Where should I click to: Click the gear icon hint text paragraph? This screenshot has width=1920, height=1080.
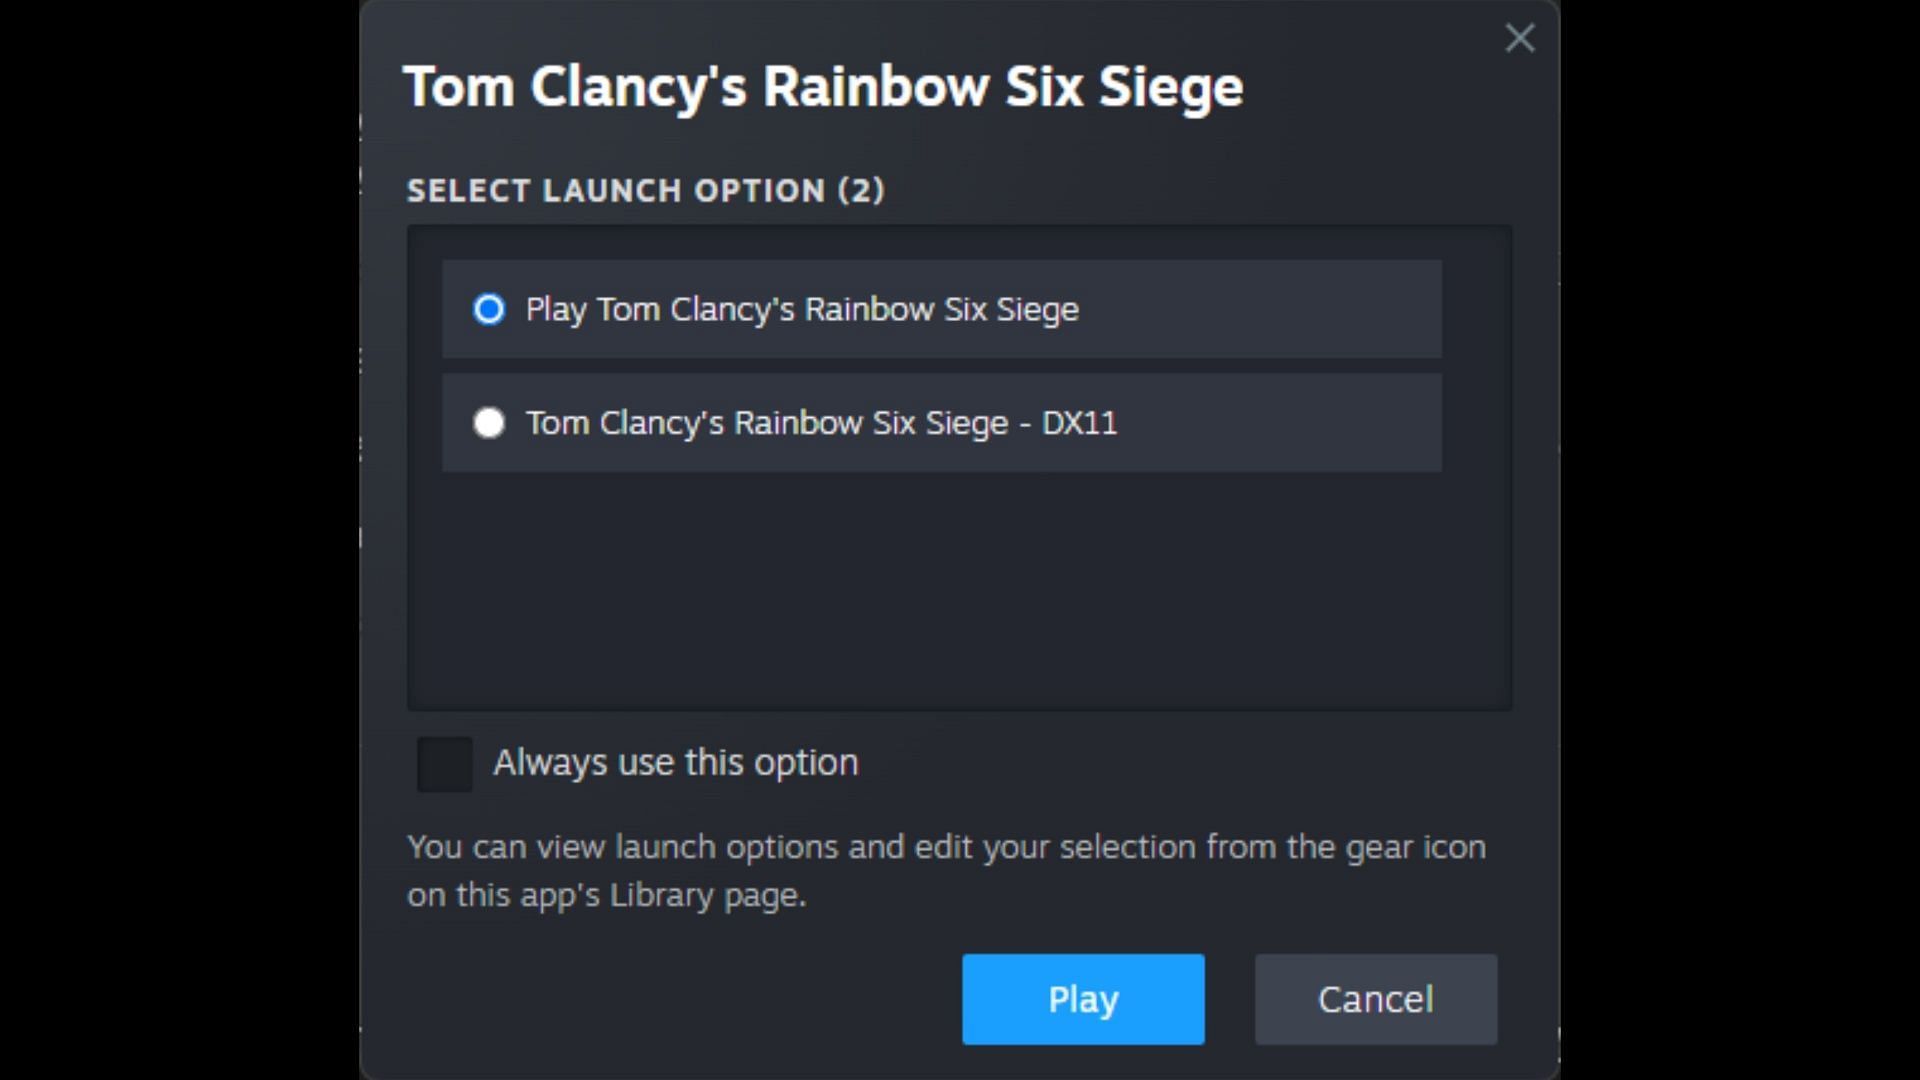click(946, 870)
